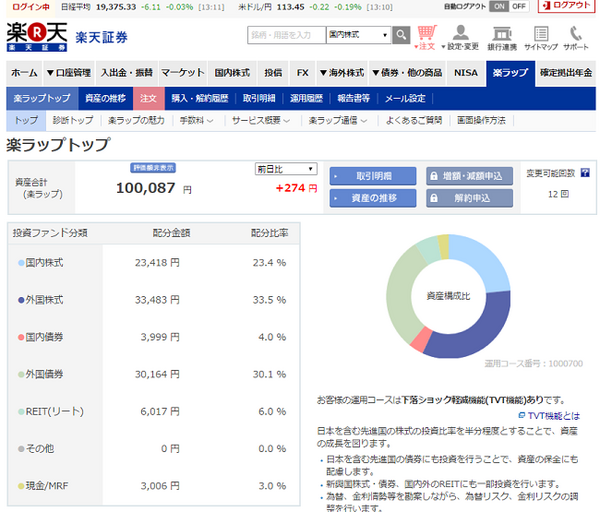600x512 pixels.
Task: Open the shopping cart order icon
Action: 427,33
